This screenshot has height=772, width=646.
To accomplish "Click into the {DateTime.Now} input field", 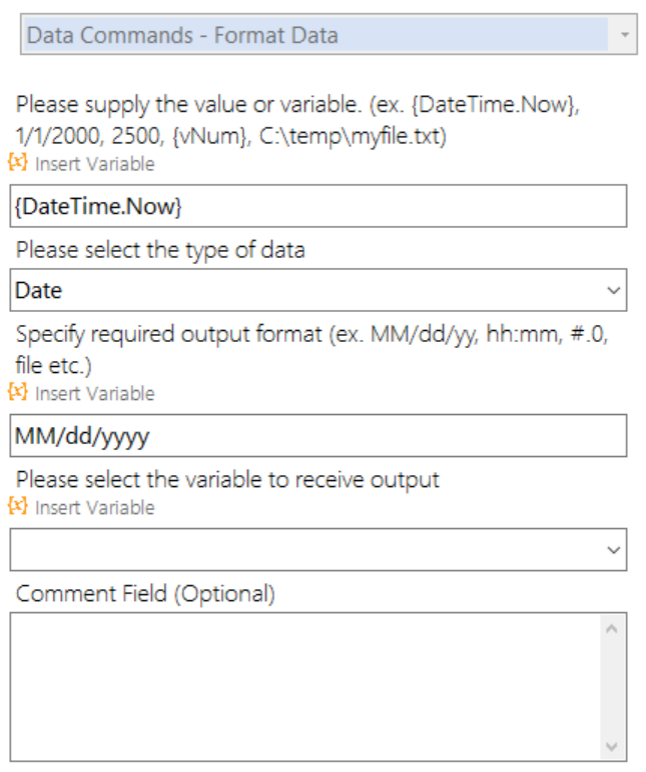I will pos(318,206).
